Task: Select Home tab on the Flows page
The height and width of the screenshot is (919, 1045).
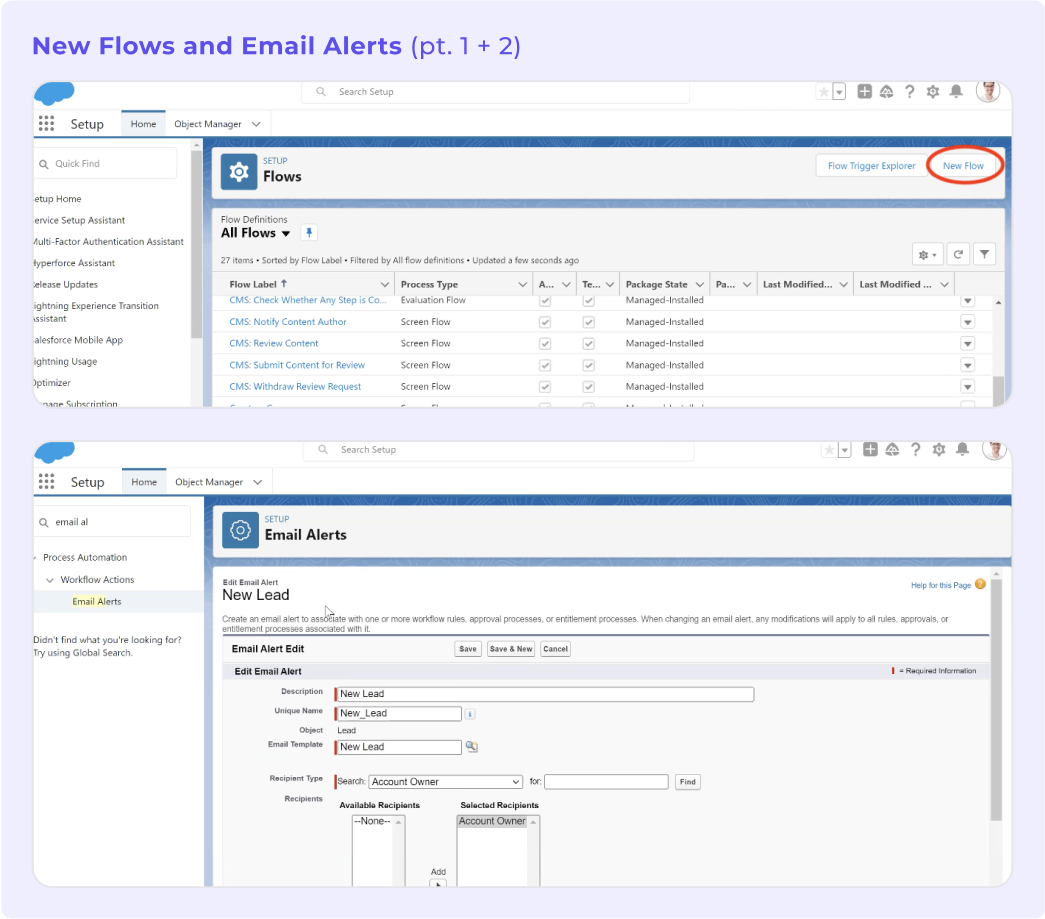Action: click(143, 124)
